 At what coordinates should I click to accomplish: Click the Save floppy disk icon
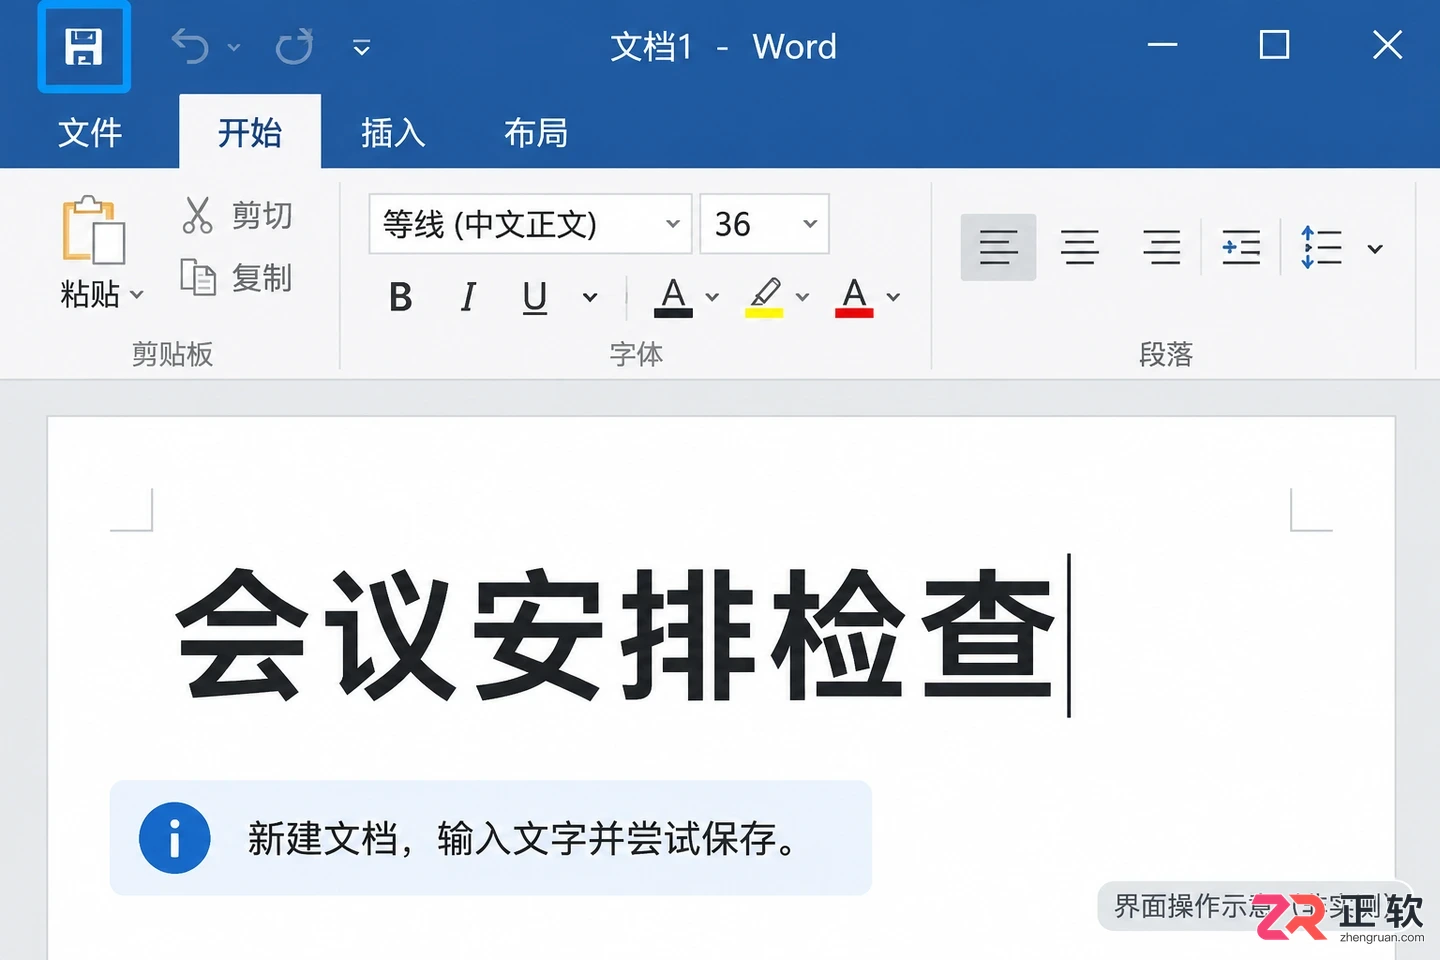coord(84,47)
